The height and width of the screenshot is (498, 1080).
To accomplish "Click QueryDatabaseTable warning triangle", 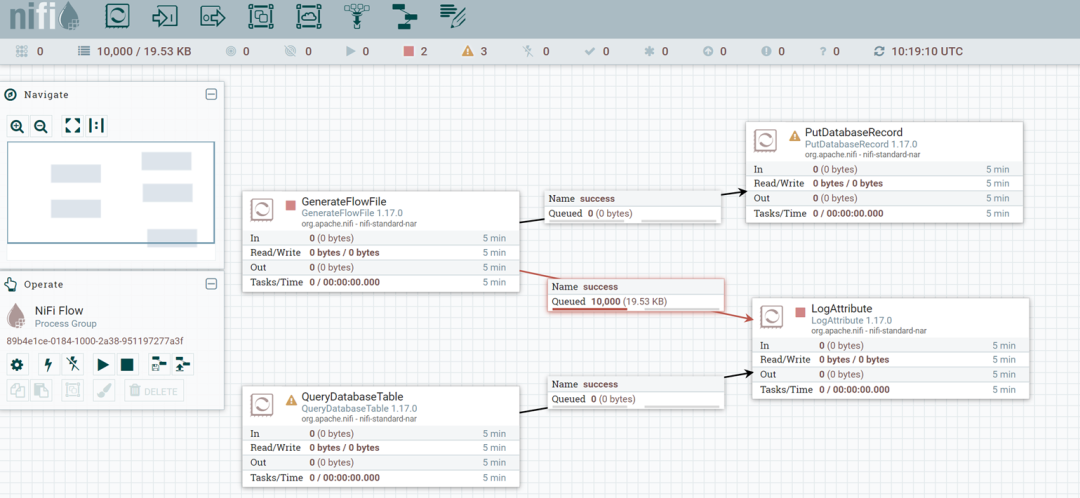I will tap(291, 400).
